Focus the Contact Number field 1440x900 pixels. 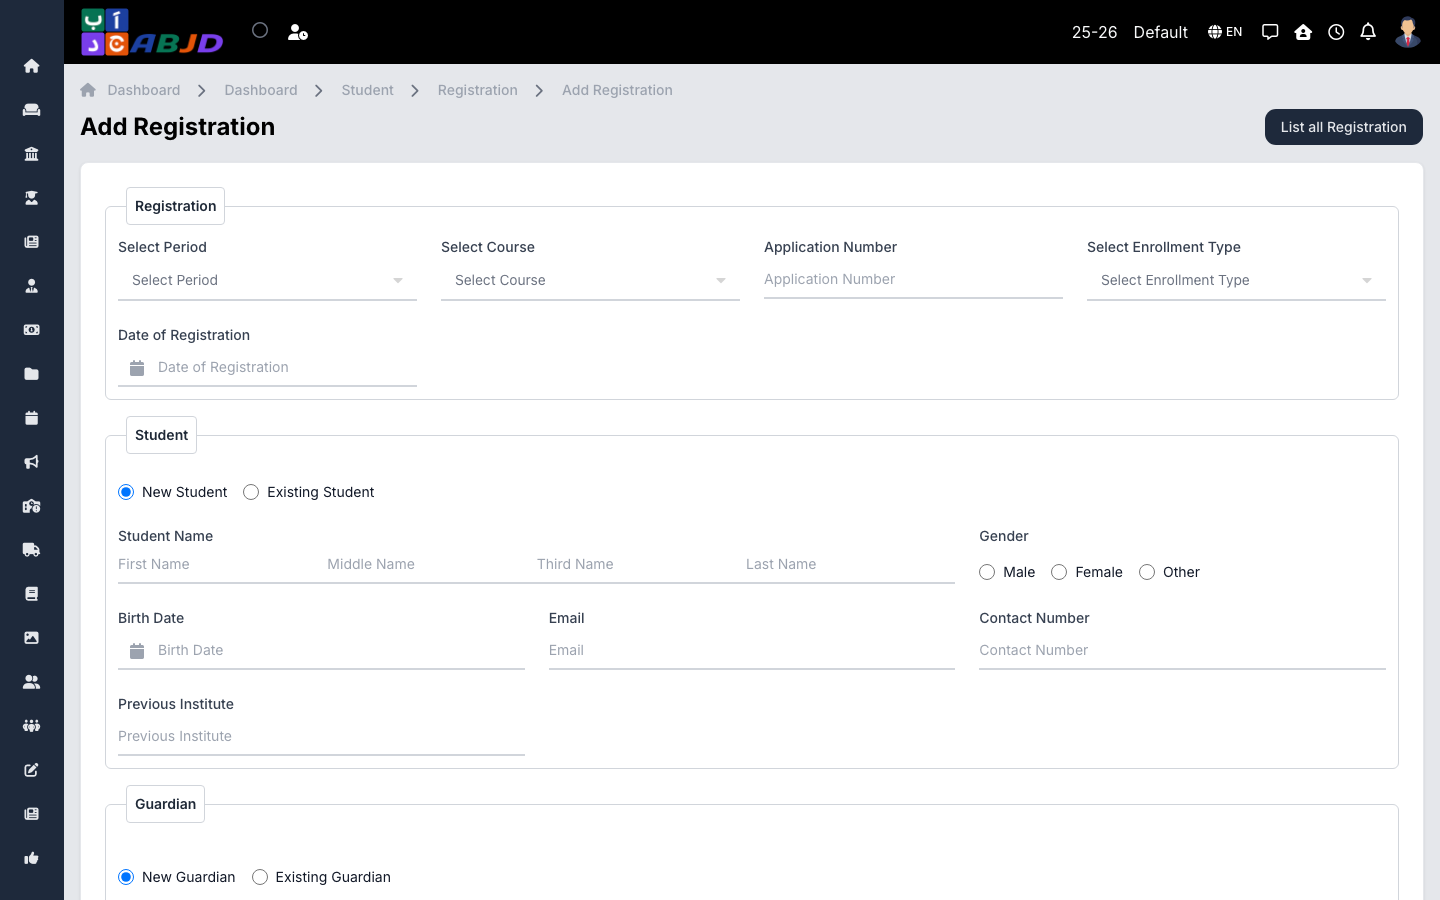[1182, 650]
